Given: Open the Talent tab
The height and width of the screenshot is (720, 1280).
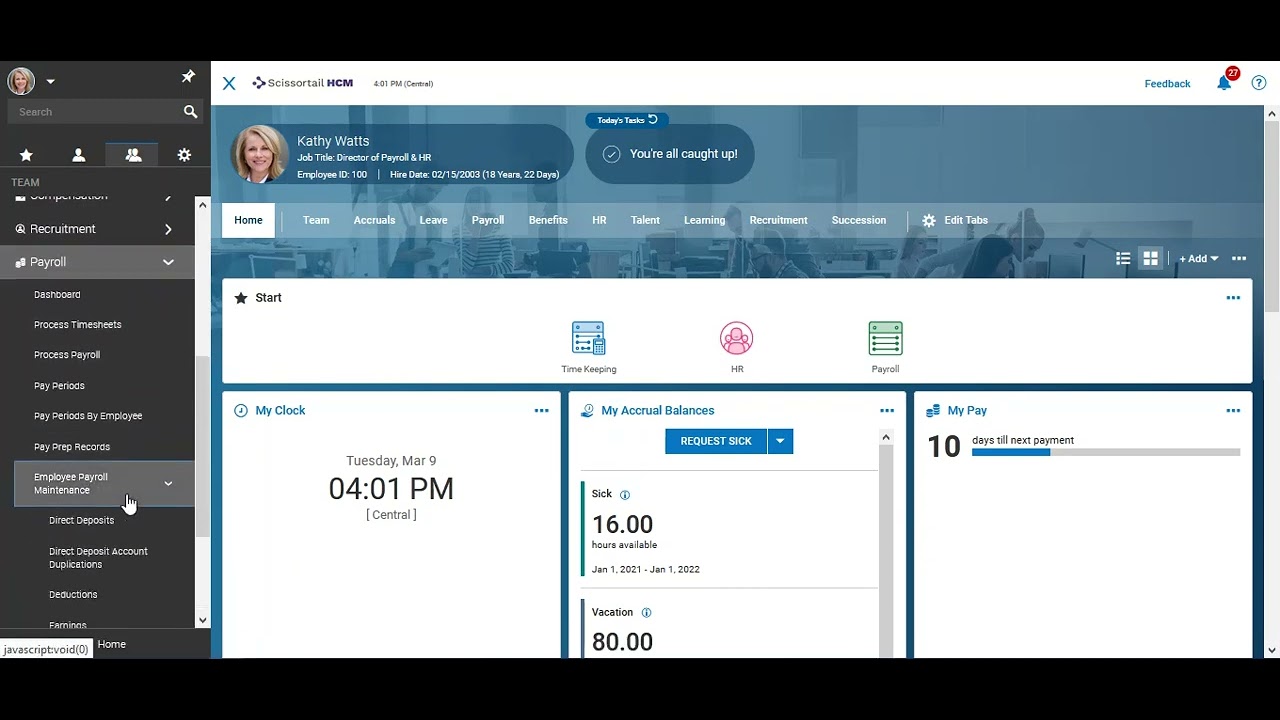Looking at the screenshot, I should point(645,220).
